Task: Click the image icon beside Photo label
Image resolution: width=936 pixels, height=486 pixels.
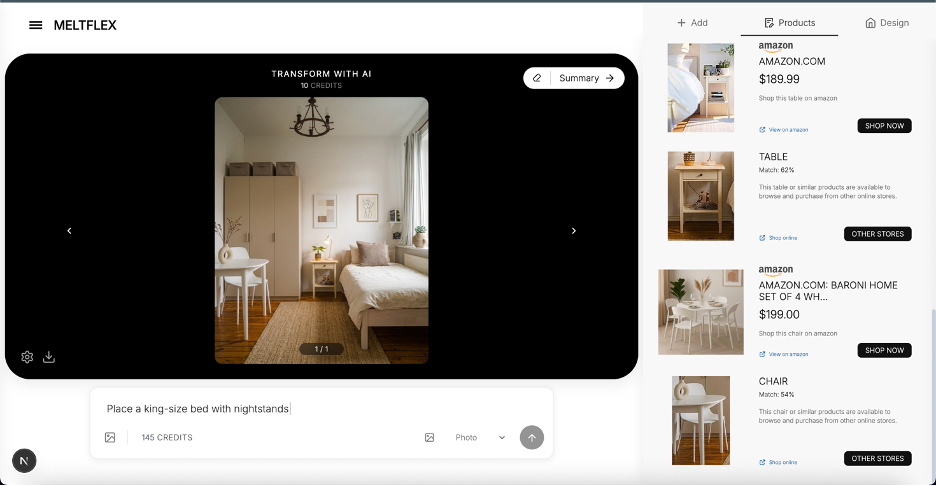Action: click(429, 437)
